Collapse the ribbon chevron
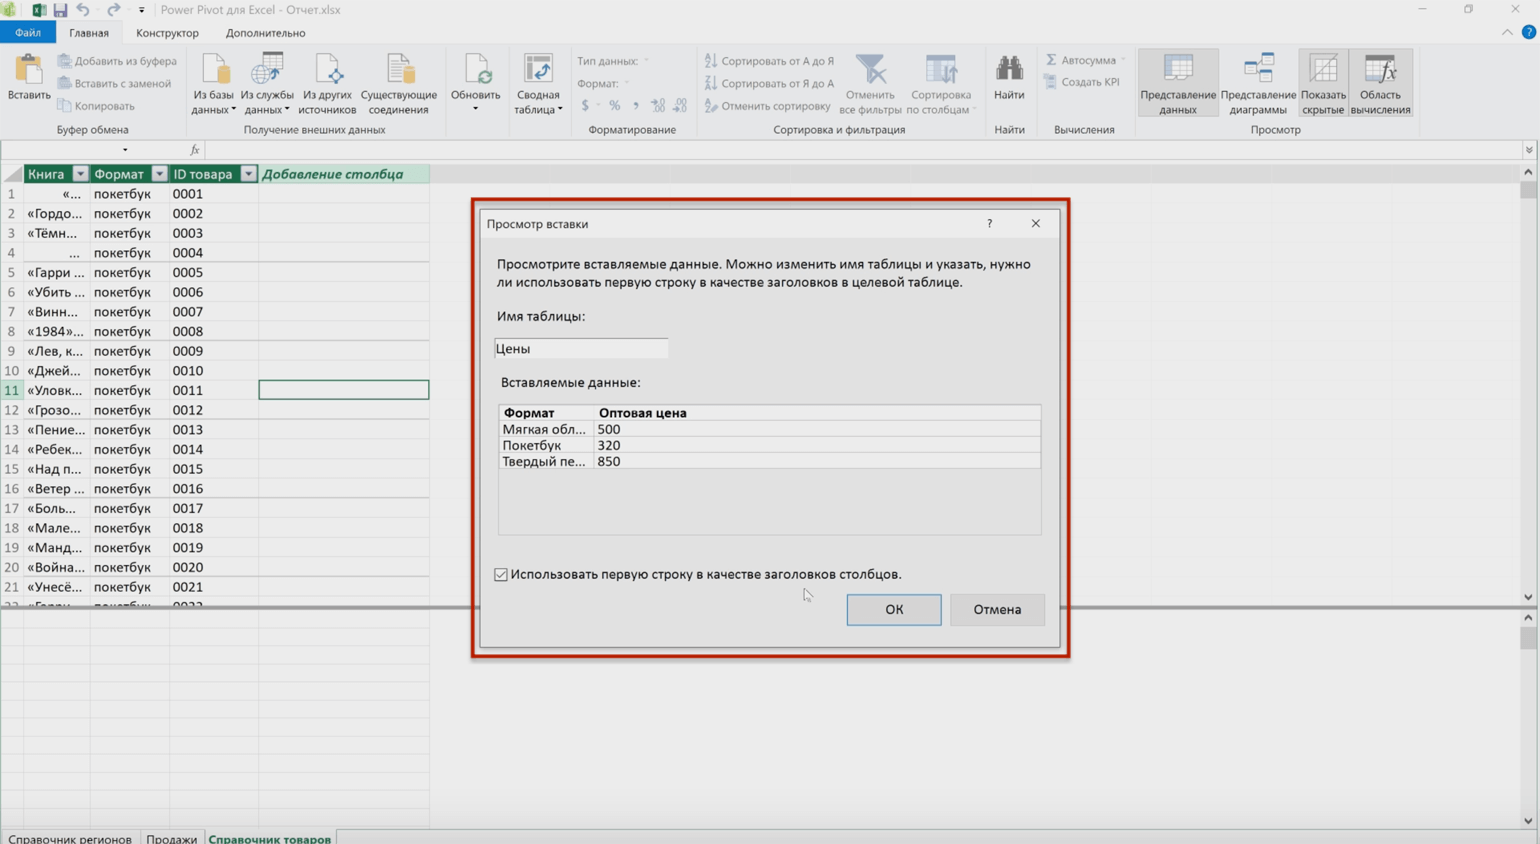Image resolution: width=1540 pixels, height=844 pixels. coord(1507,33)
